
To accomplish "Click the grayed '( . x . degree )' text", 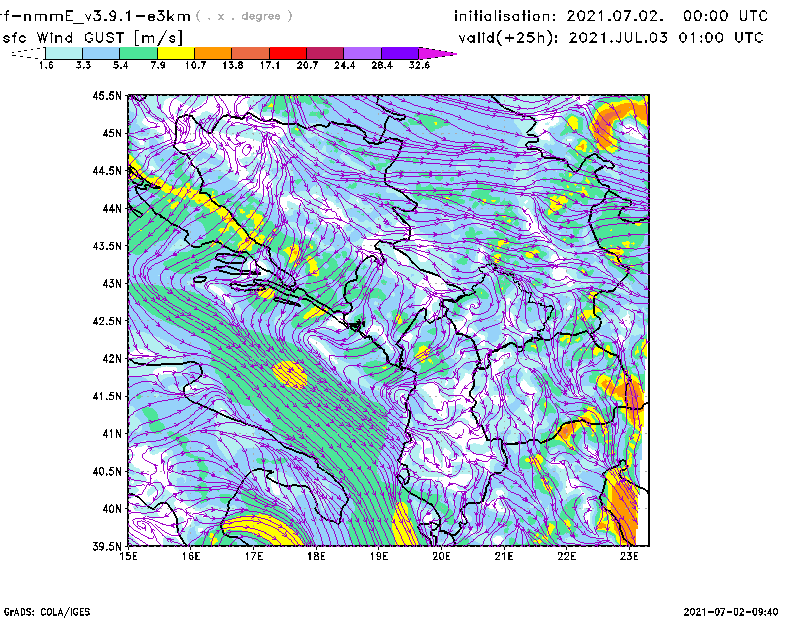I will click(244, 16).
